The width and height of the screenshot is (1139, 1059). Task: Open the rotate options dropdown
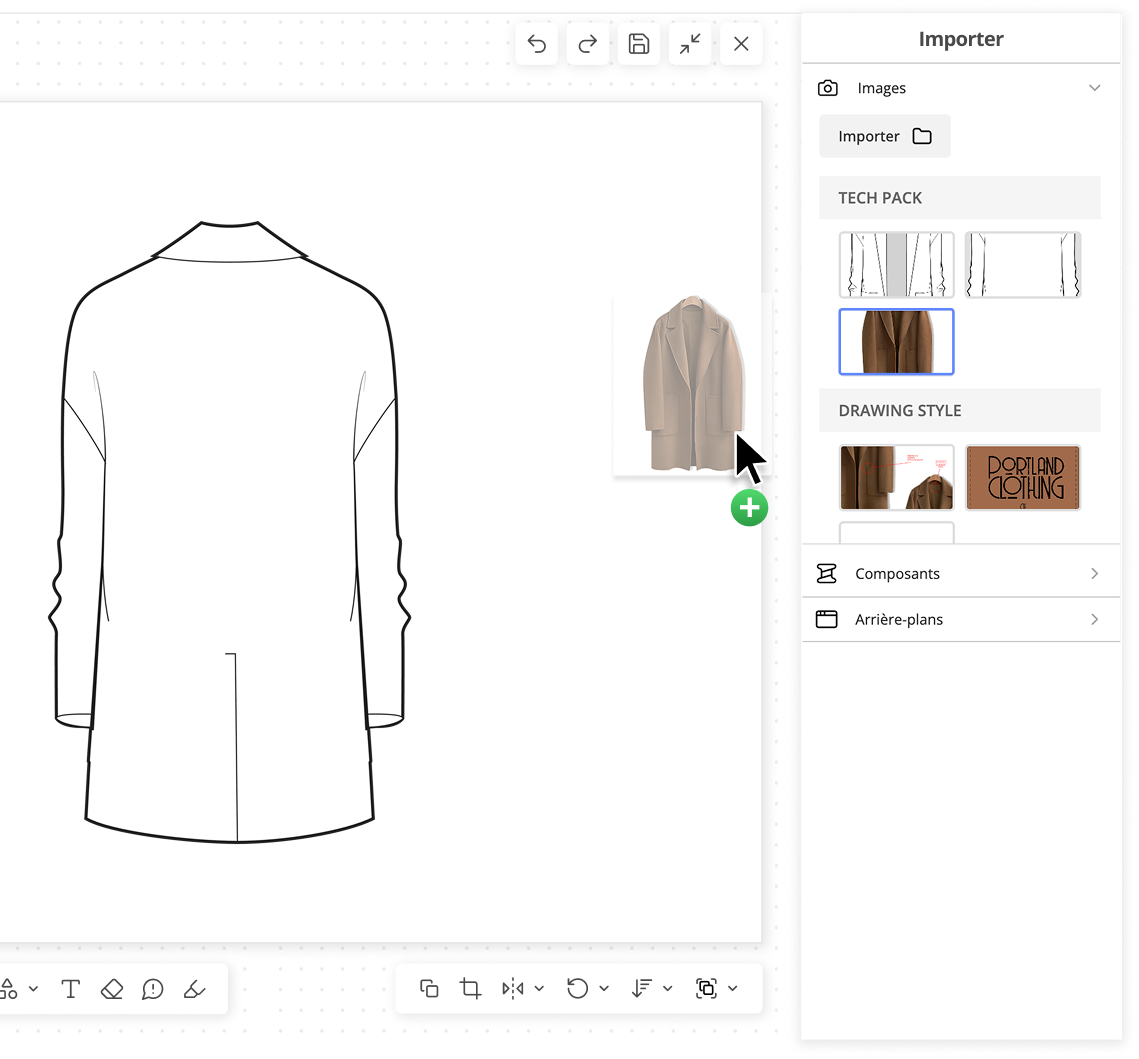click(x=603, y=988)
